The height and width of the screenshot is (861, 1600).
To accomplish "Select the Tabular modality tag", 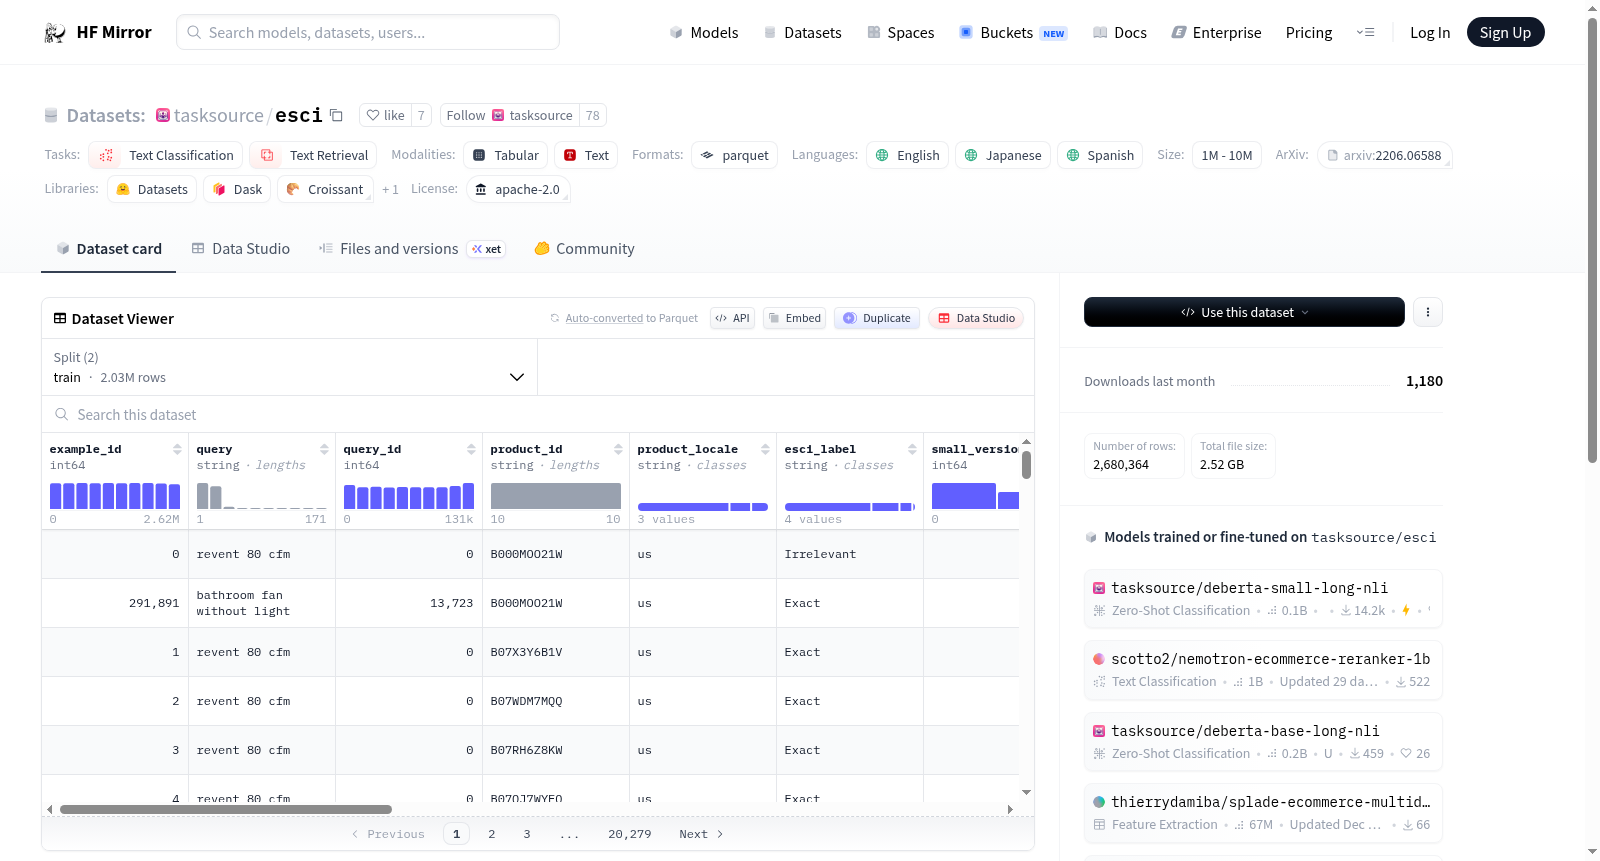I will [506, 155].
